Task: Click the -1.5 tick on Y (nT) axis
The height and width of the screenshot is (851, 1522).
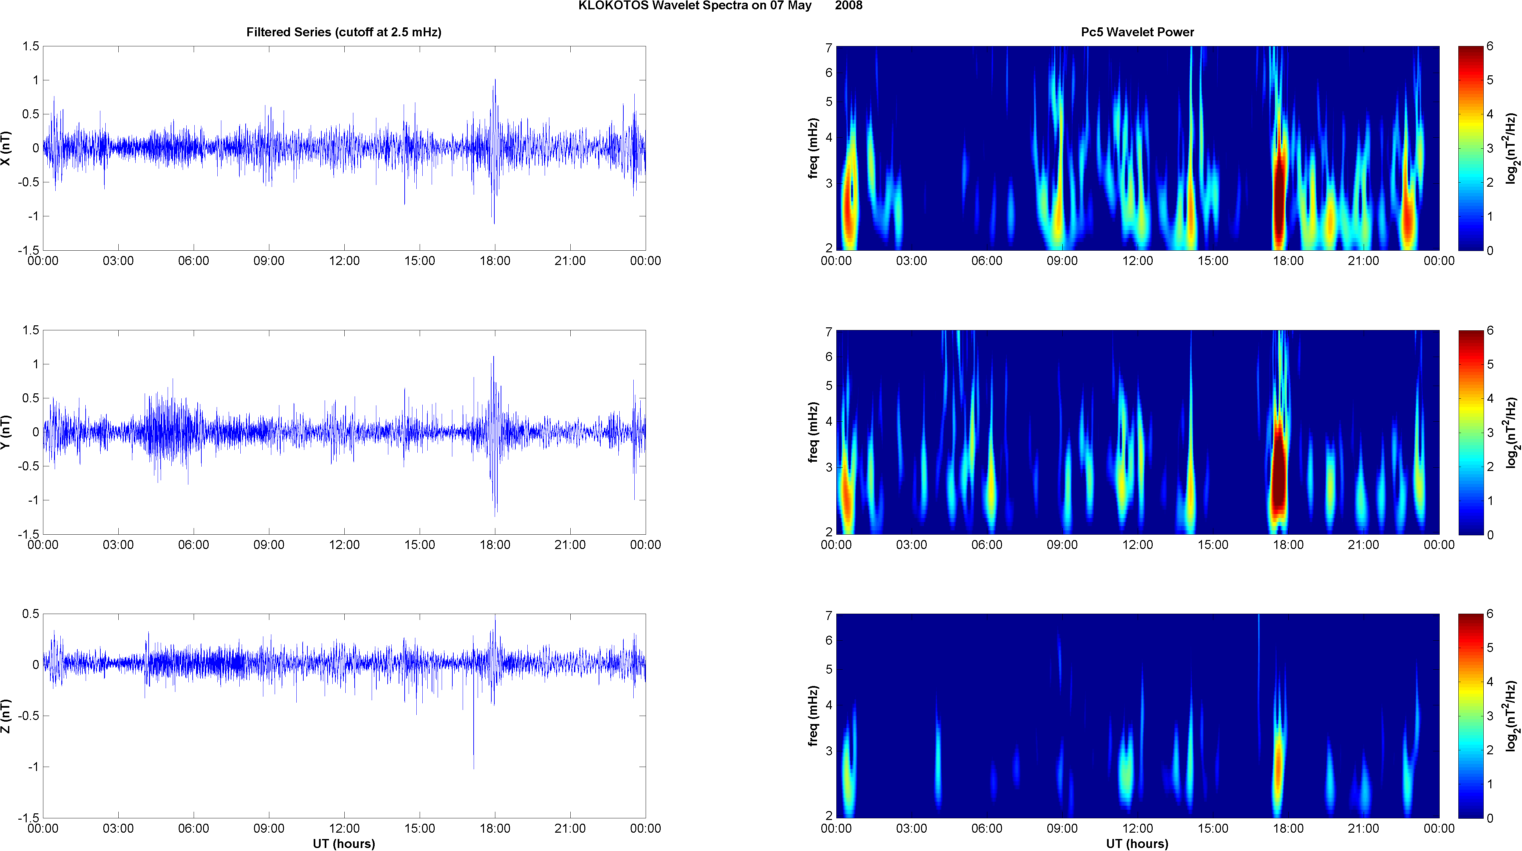Action: tap(29, 535)
